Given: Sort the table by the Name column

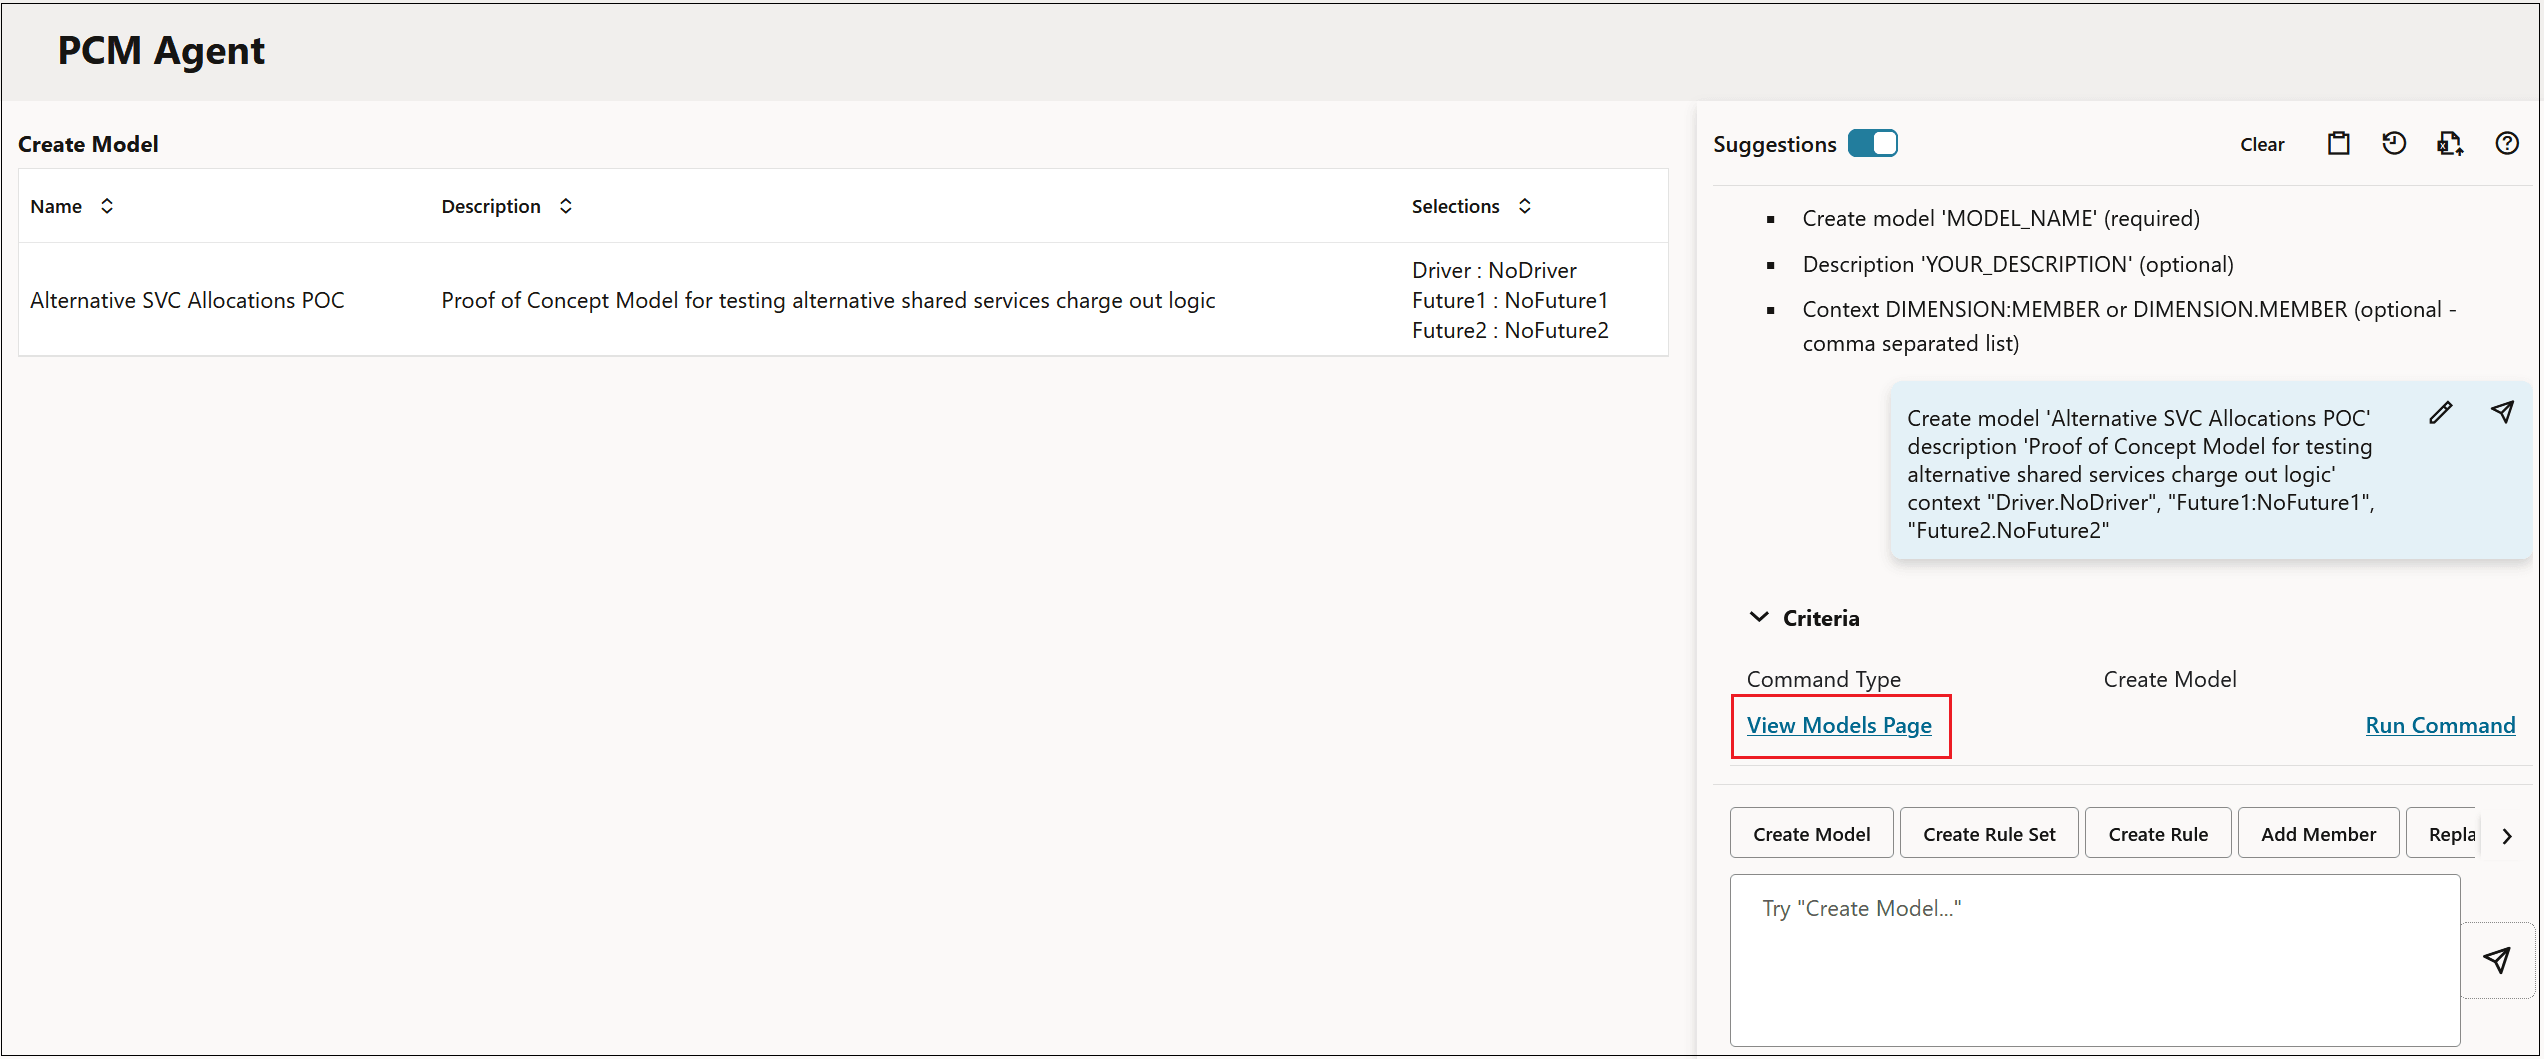Looking at the screenshot, I should (108, 206).
